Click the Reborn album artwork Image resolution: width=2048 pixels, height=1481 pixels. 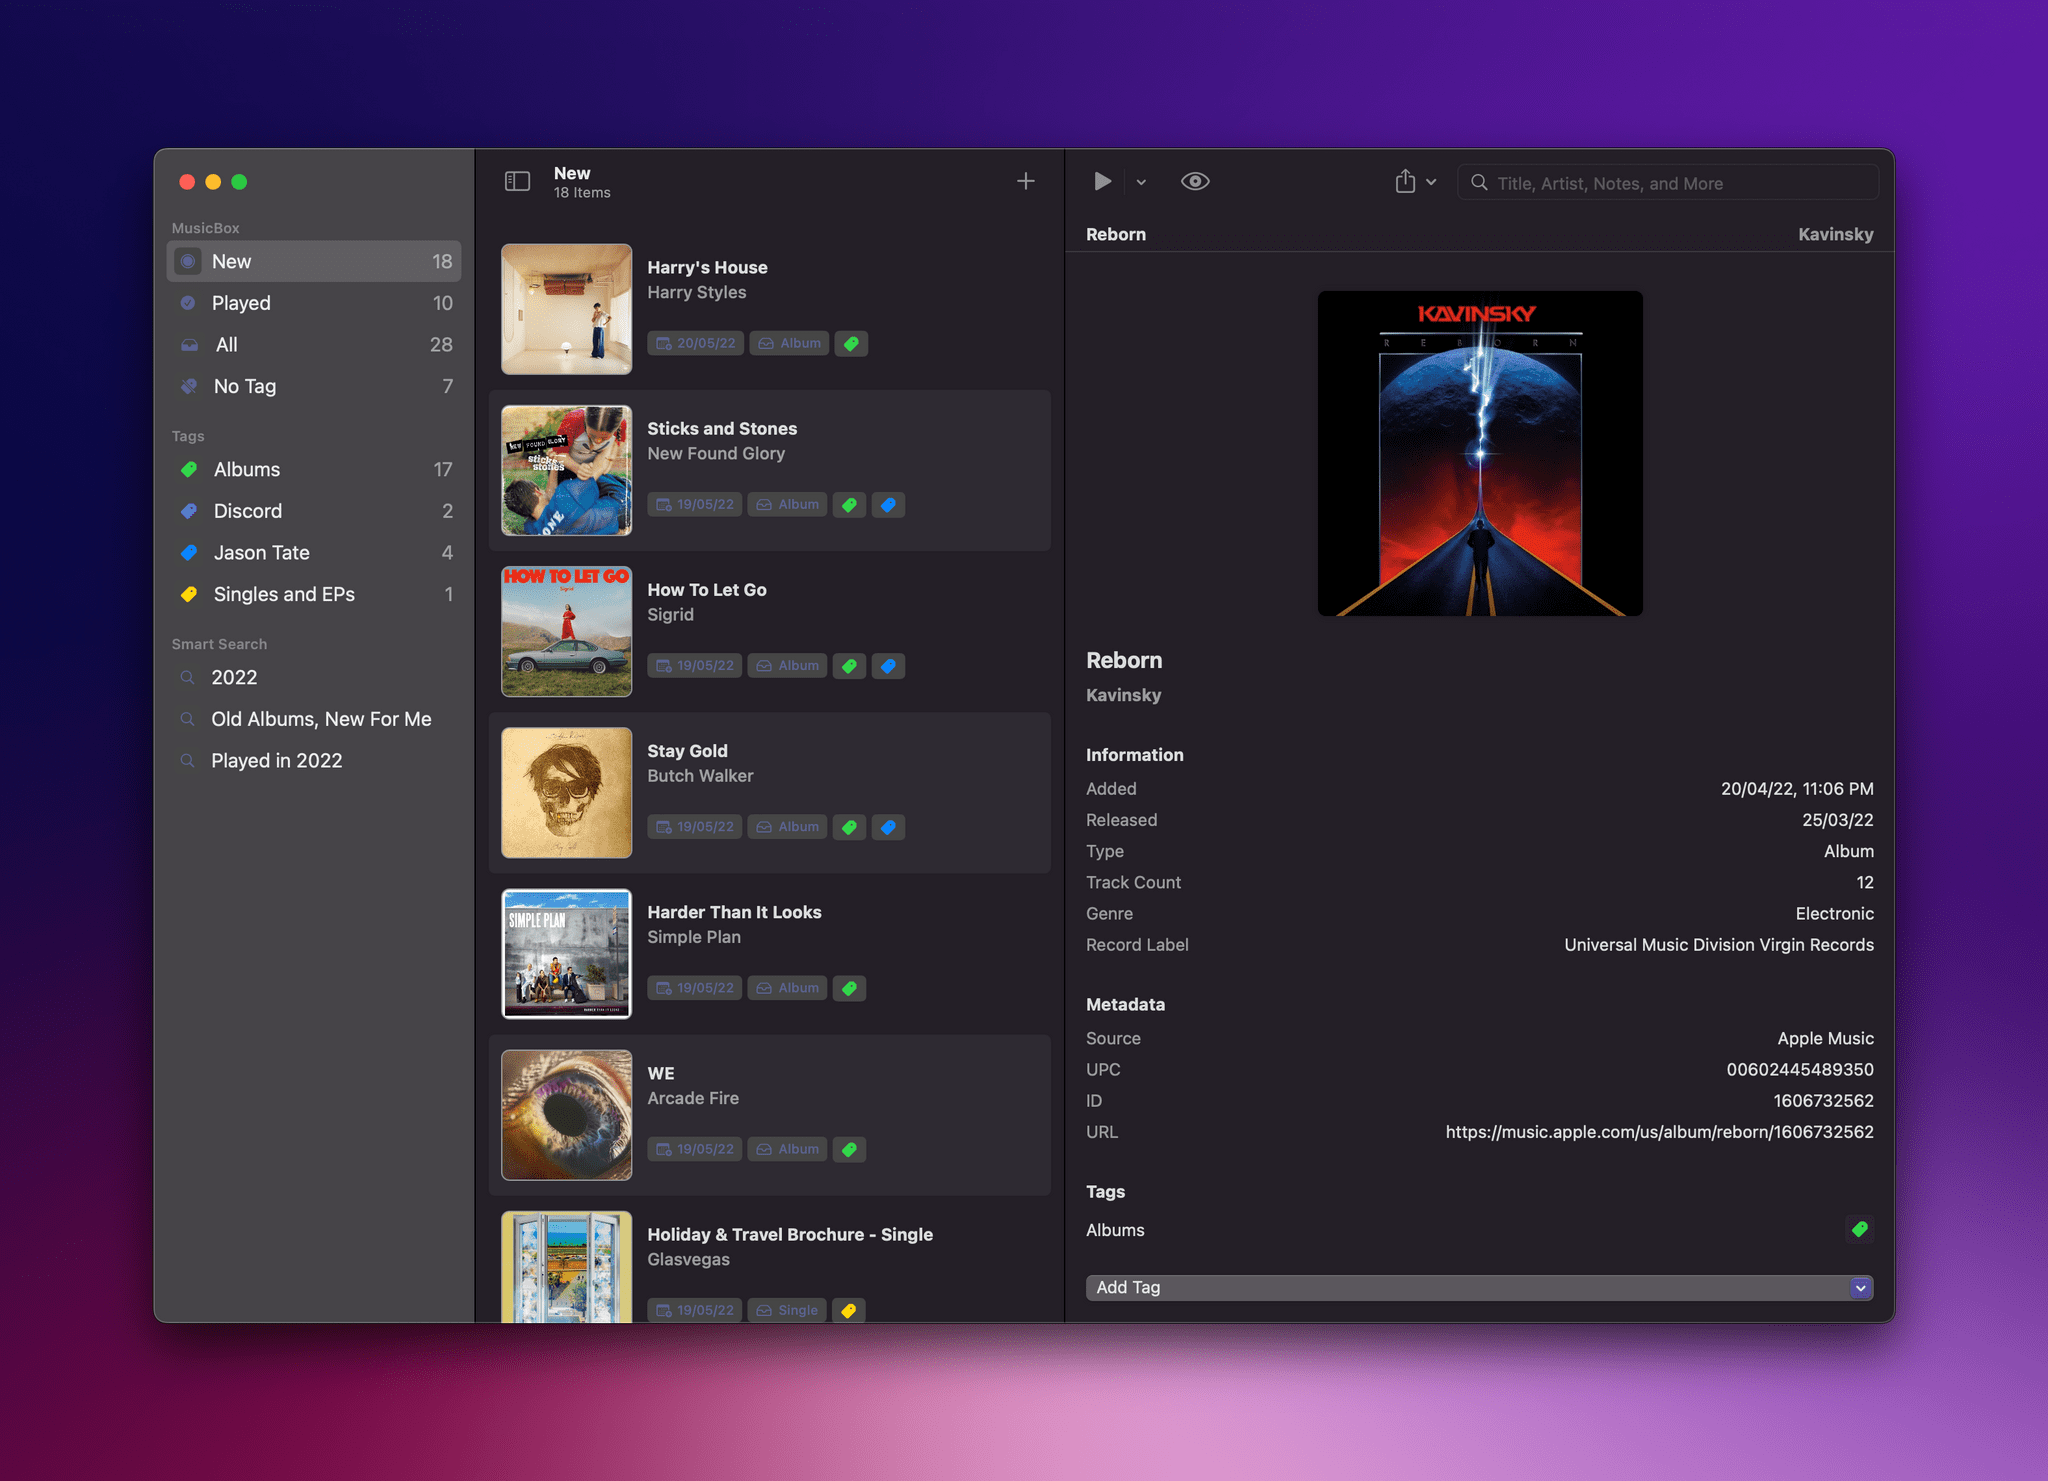(1480, 453)
